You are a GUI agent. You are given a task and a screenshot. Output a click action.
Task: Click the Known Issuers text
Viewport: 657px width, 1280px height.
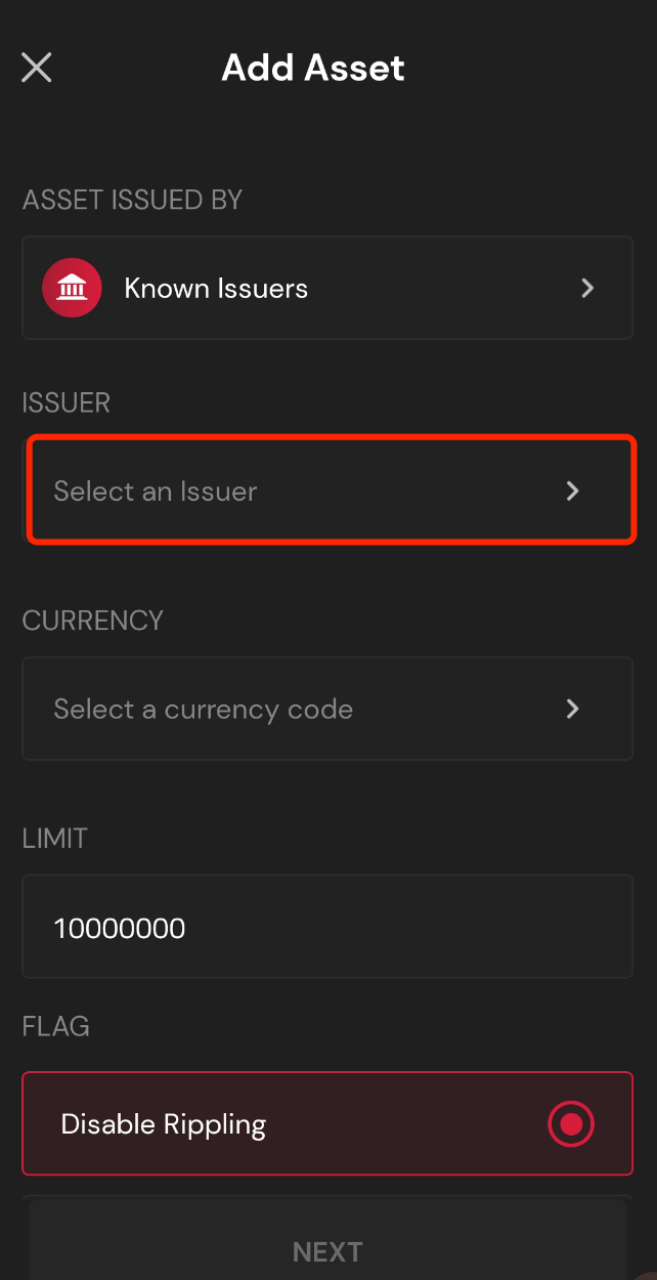(216, 288)
